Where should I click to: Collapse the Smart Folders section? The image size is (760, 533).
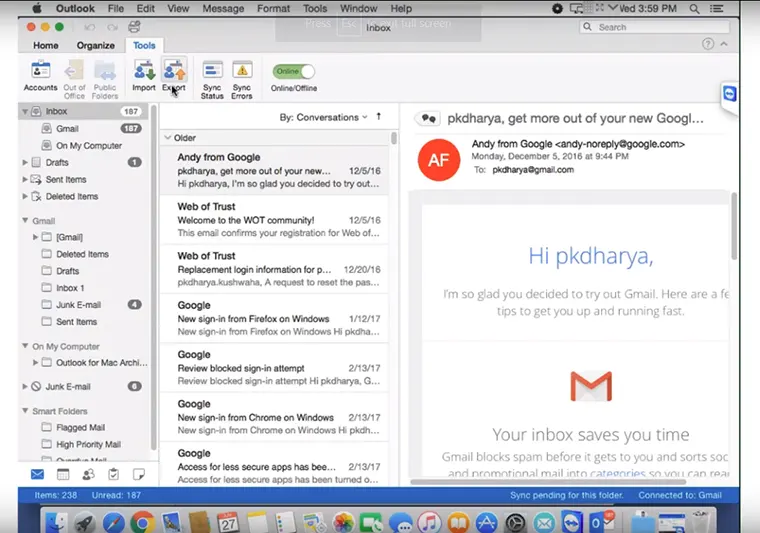point(25,411)
